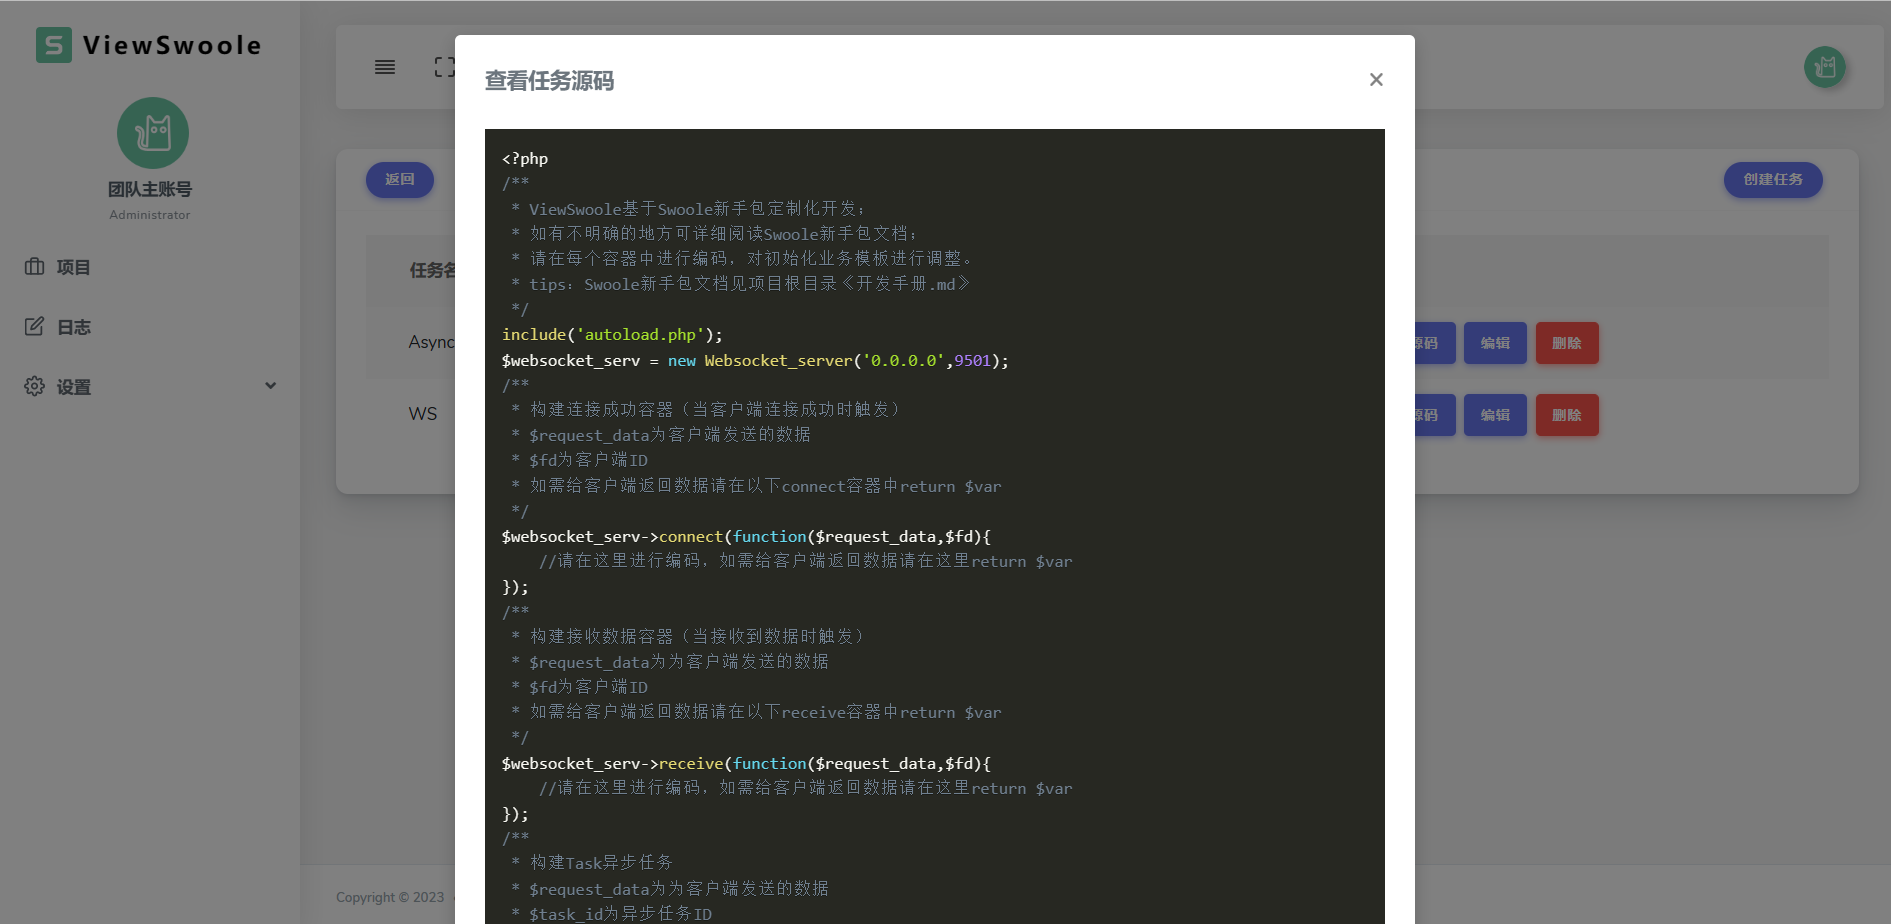The height and width of the screenshot is (924, 1891).
Task: Open the user avatar at top right
Action: click(1825, 67)
